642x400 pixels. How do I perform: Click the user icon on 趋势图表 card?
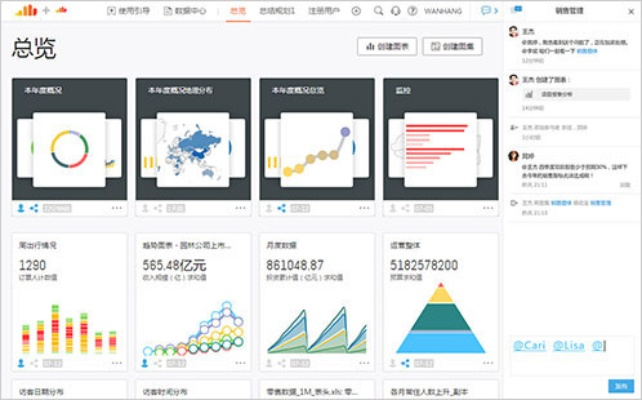click(x=145, y=363)
